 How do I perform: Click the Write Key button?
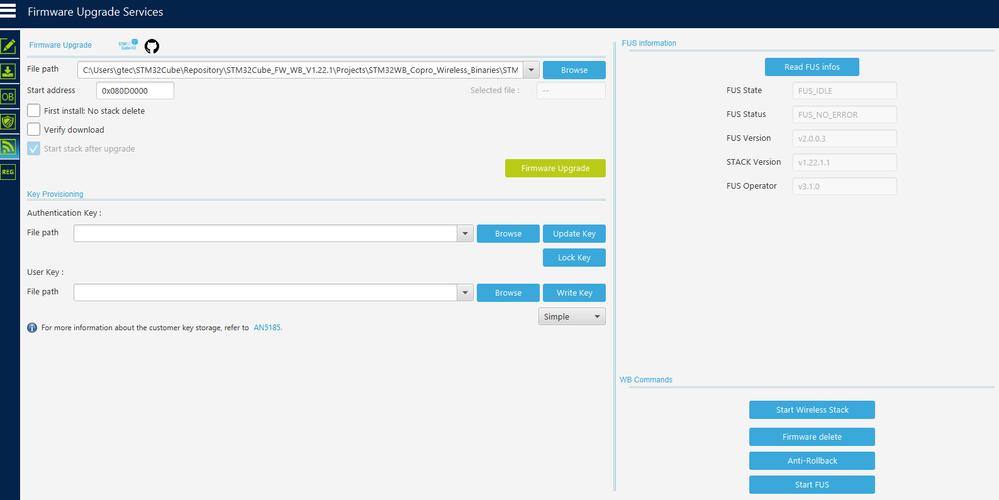pos(574,293)
